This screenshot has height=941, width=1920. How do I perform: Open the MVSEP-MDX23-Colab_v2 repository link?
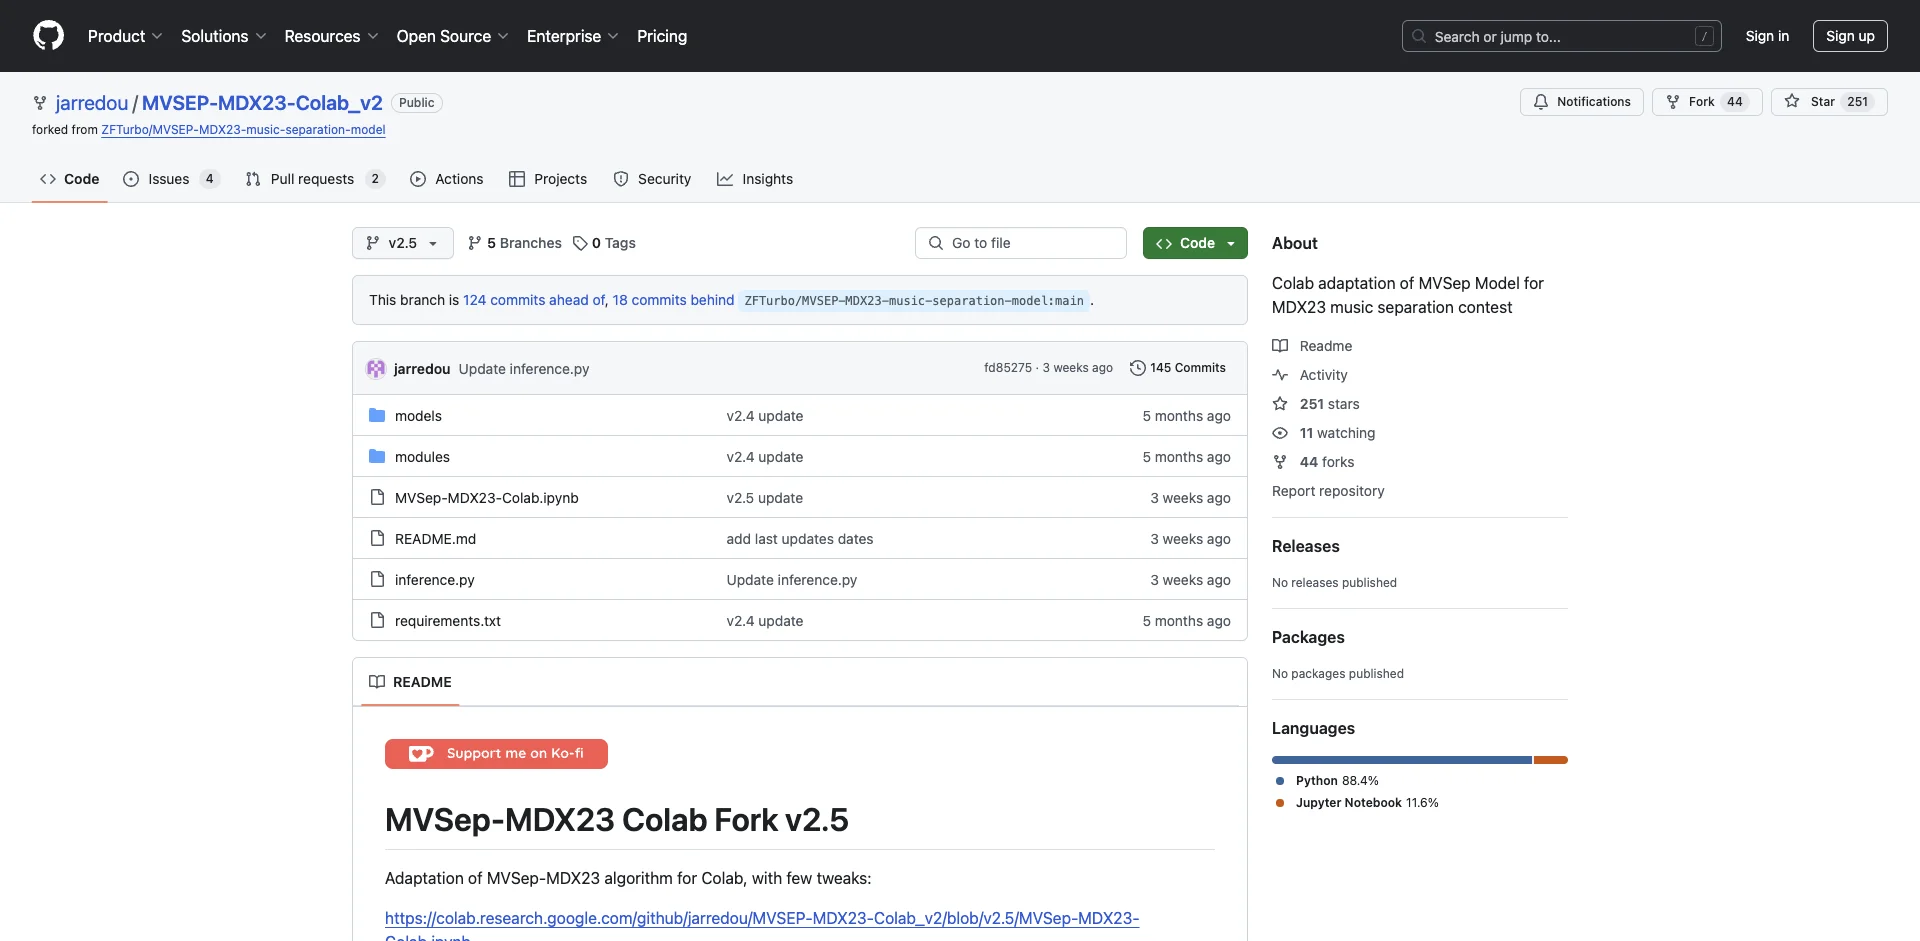(262, 103)
